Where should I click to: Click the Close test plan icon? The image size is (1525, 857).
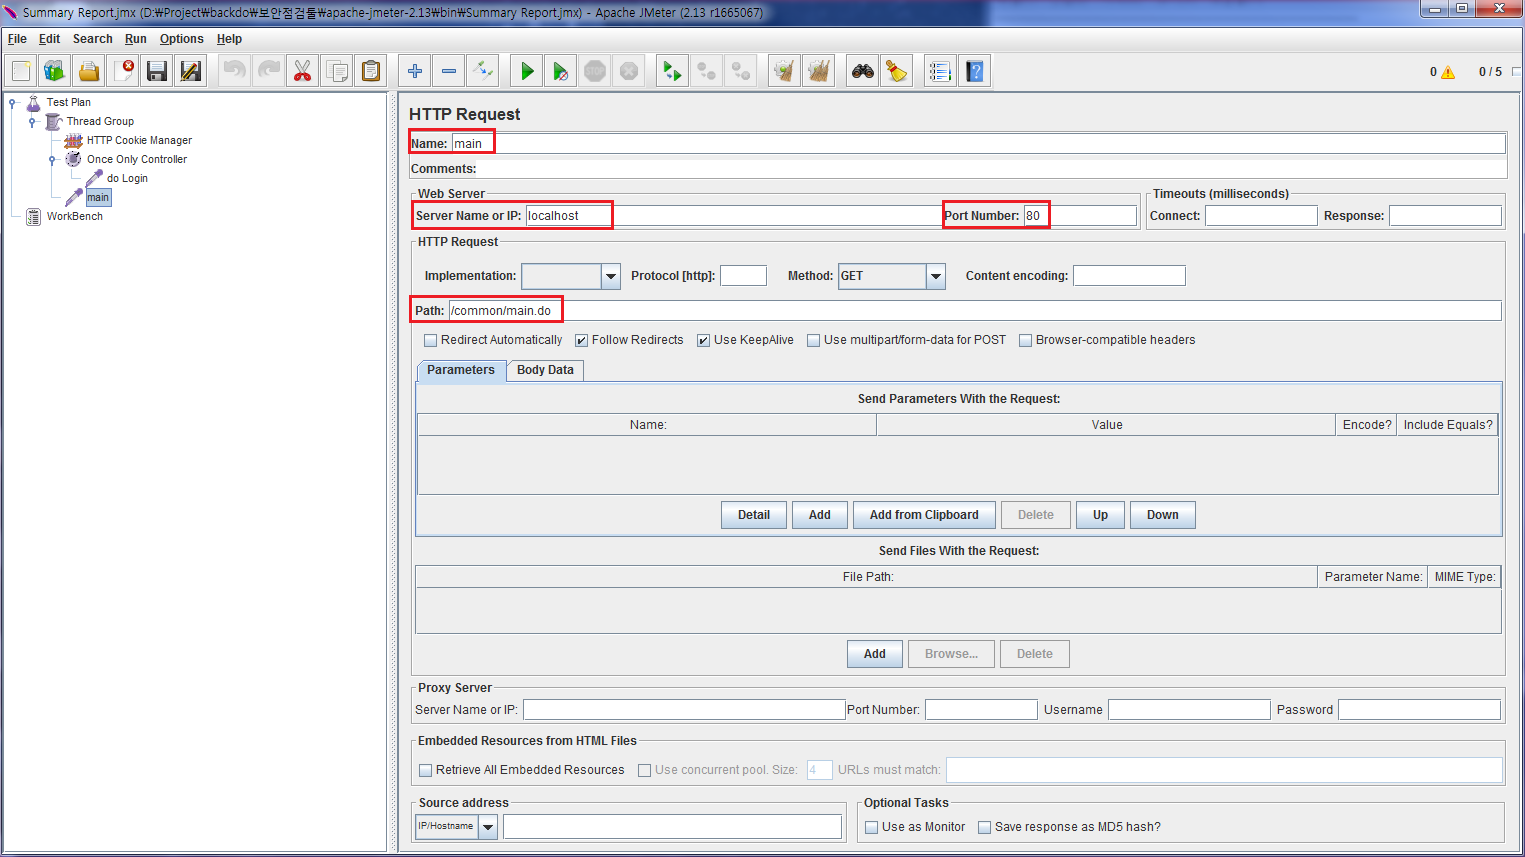click(123, 71)
